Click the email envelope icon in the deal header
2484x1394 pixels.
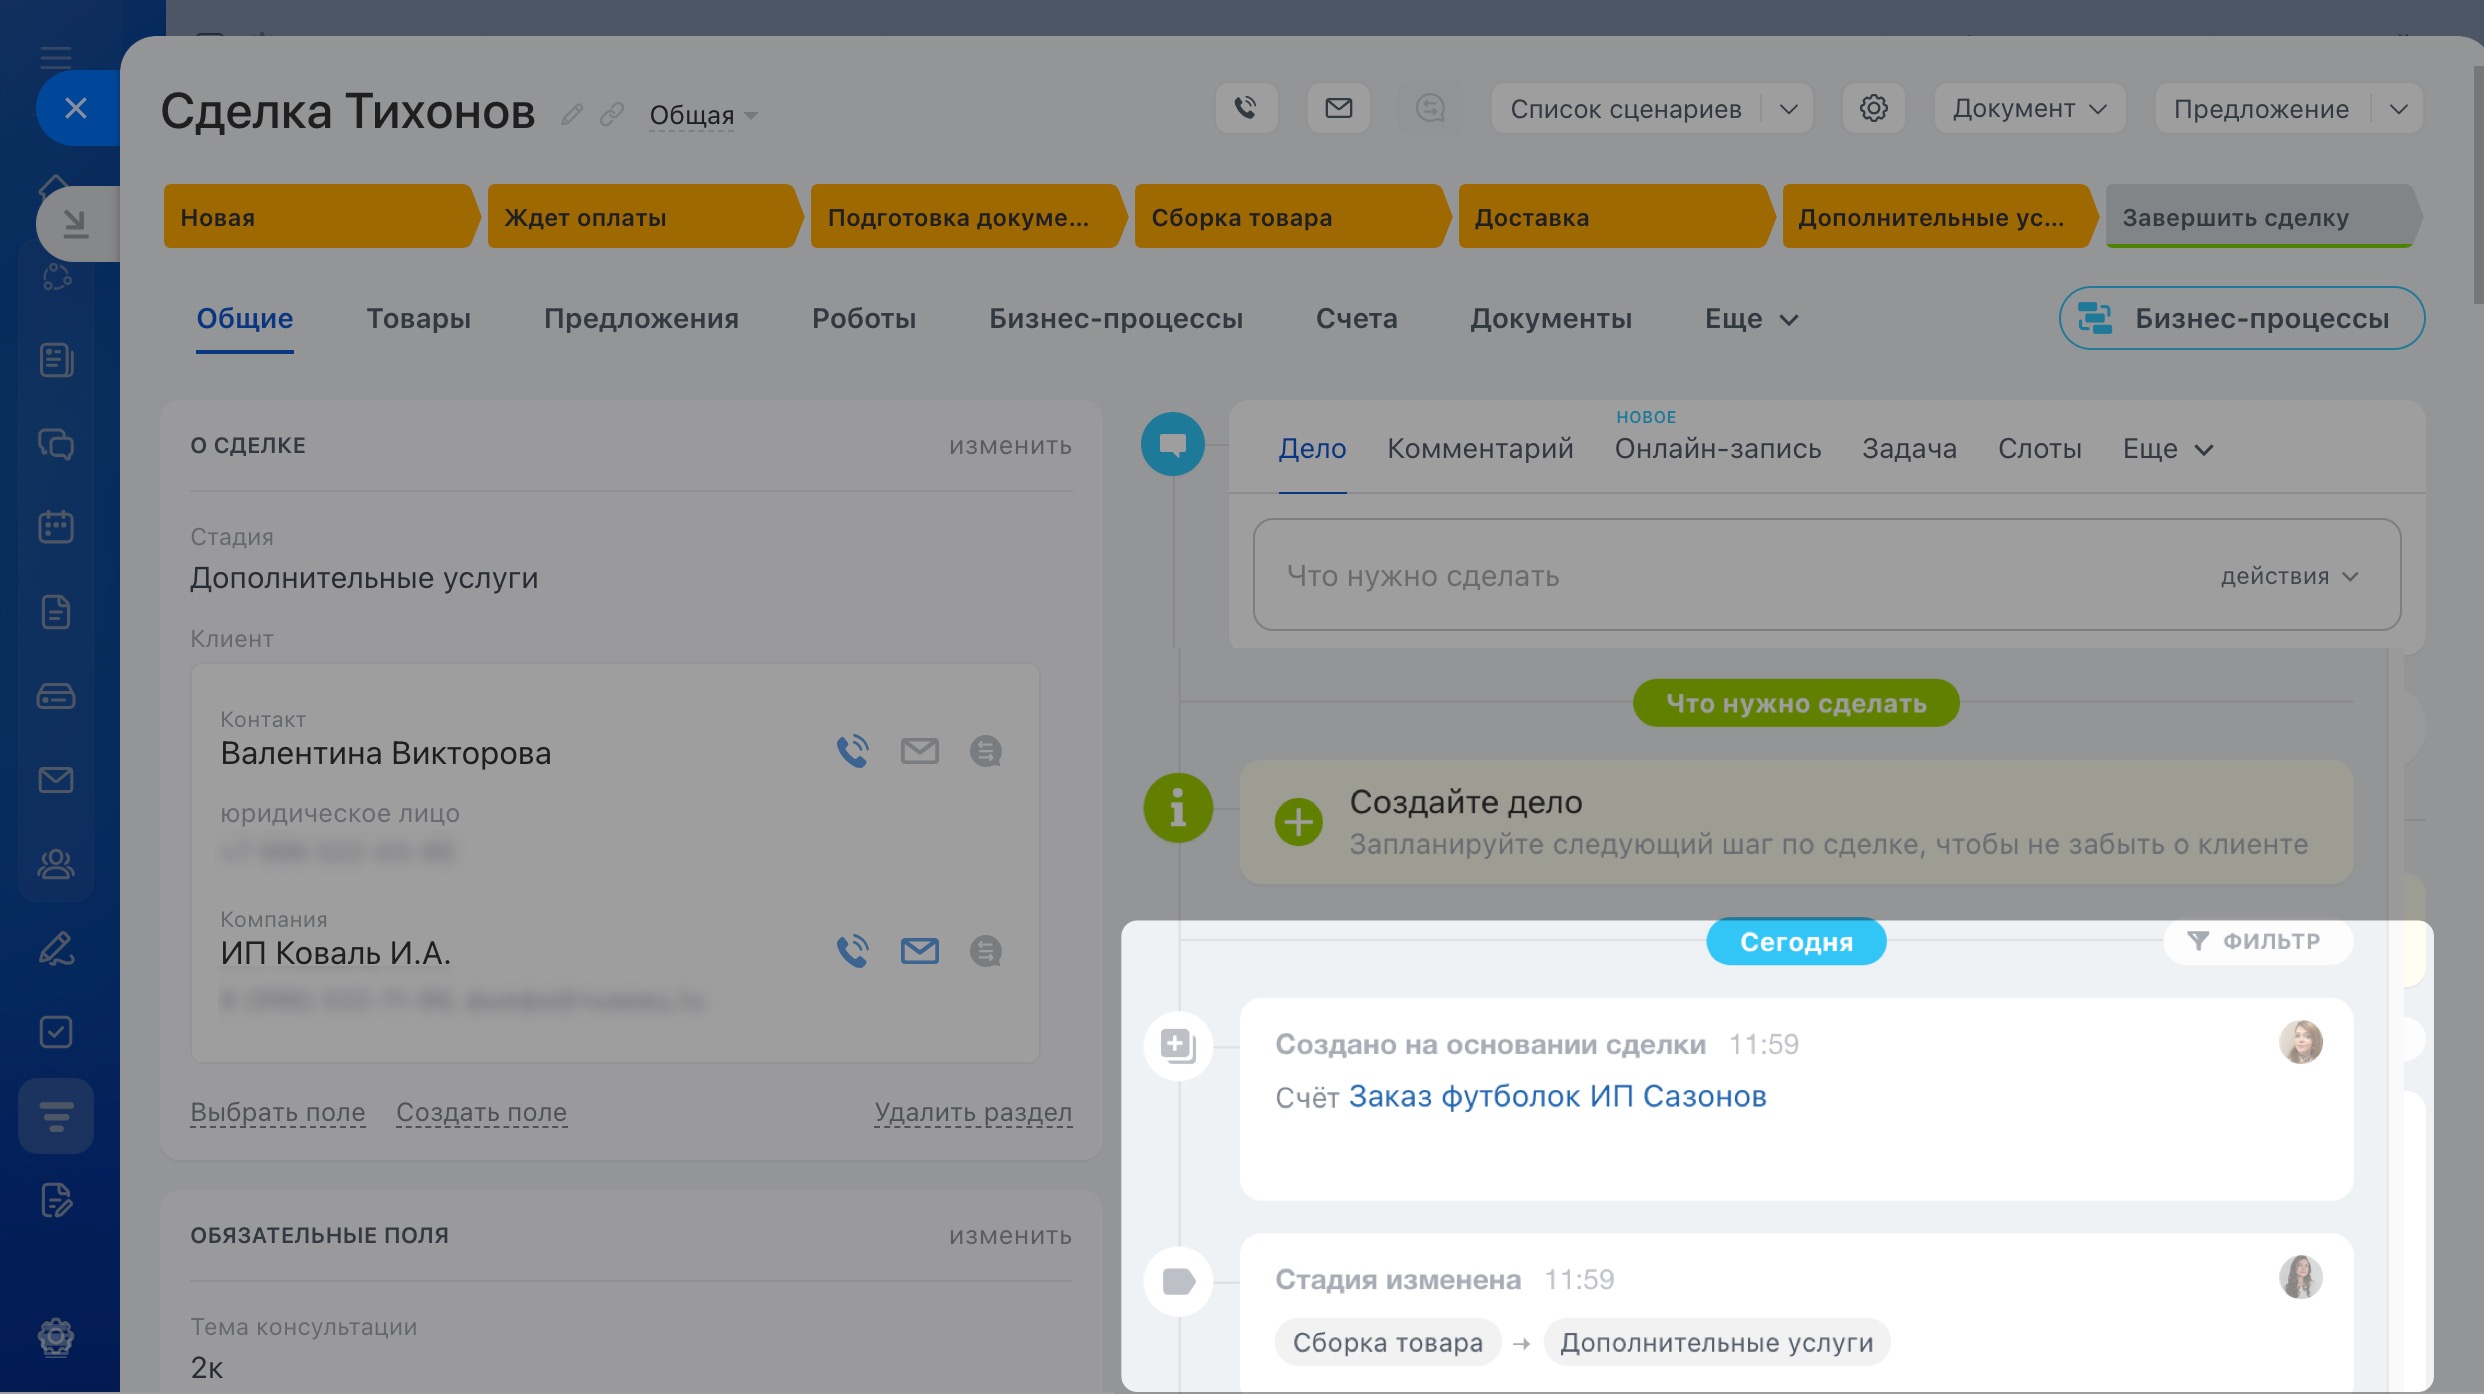pyautogui.click(x=1338, y=108)
